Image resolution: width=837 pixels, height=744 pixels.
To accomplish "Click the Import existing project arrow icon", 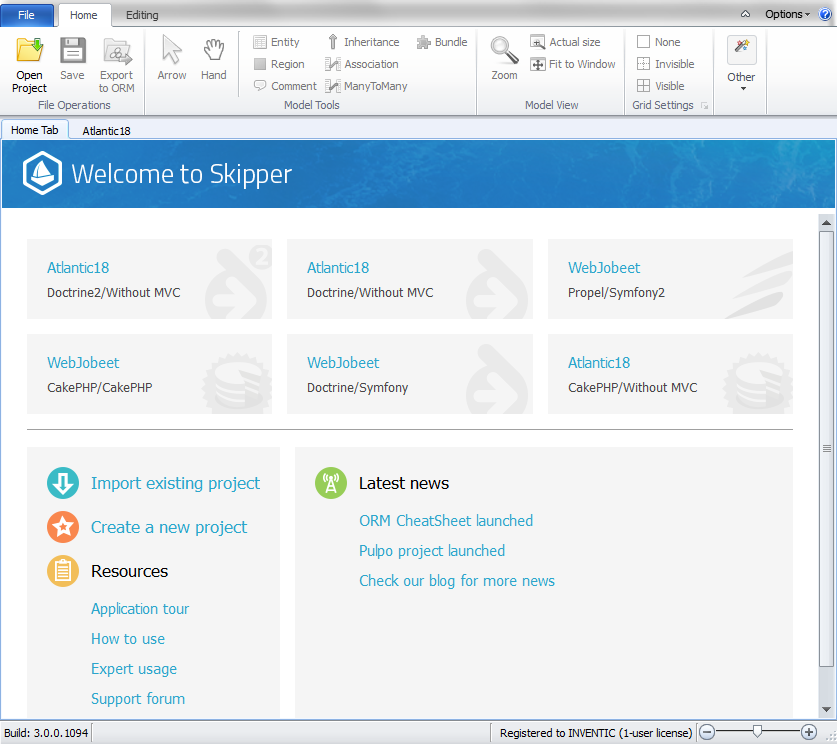I will point(63,483).
